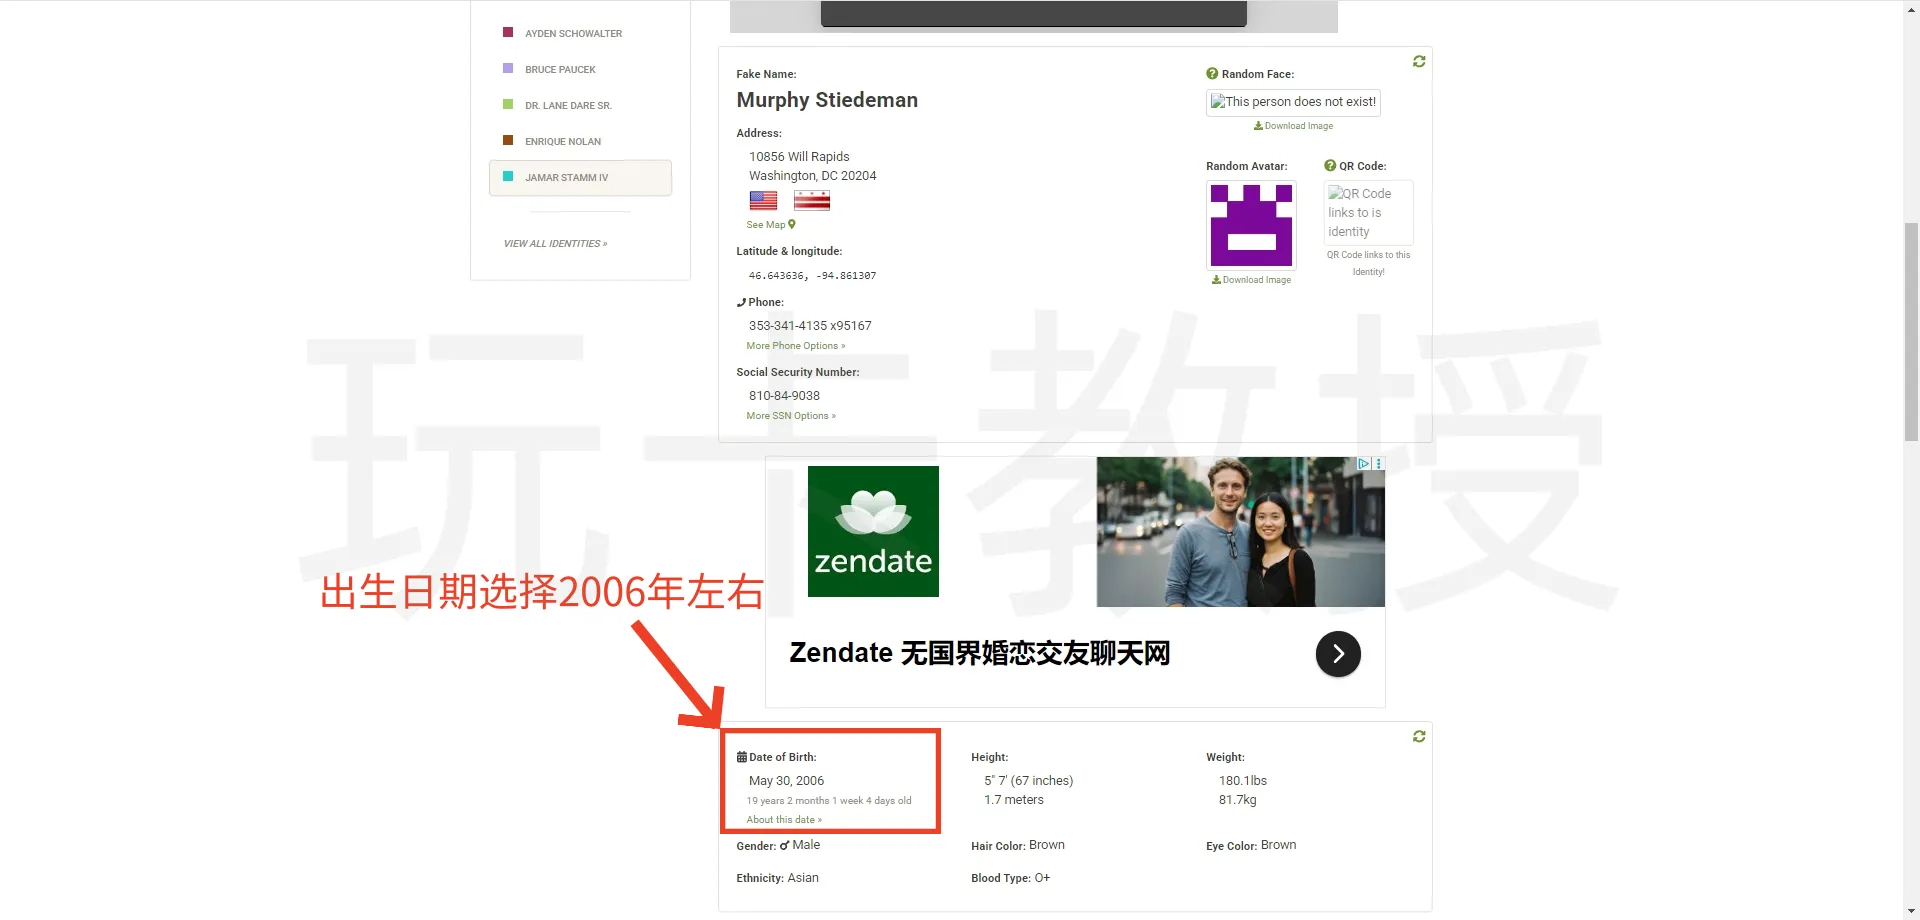This screenshot has width=1920, height=920.
Task: Click the Zendate logo in the ad
Action: pos(873,532)
